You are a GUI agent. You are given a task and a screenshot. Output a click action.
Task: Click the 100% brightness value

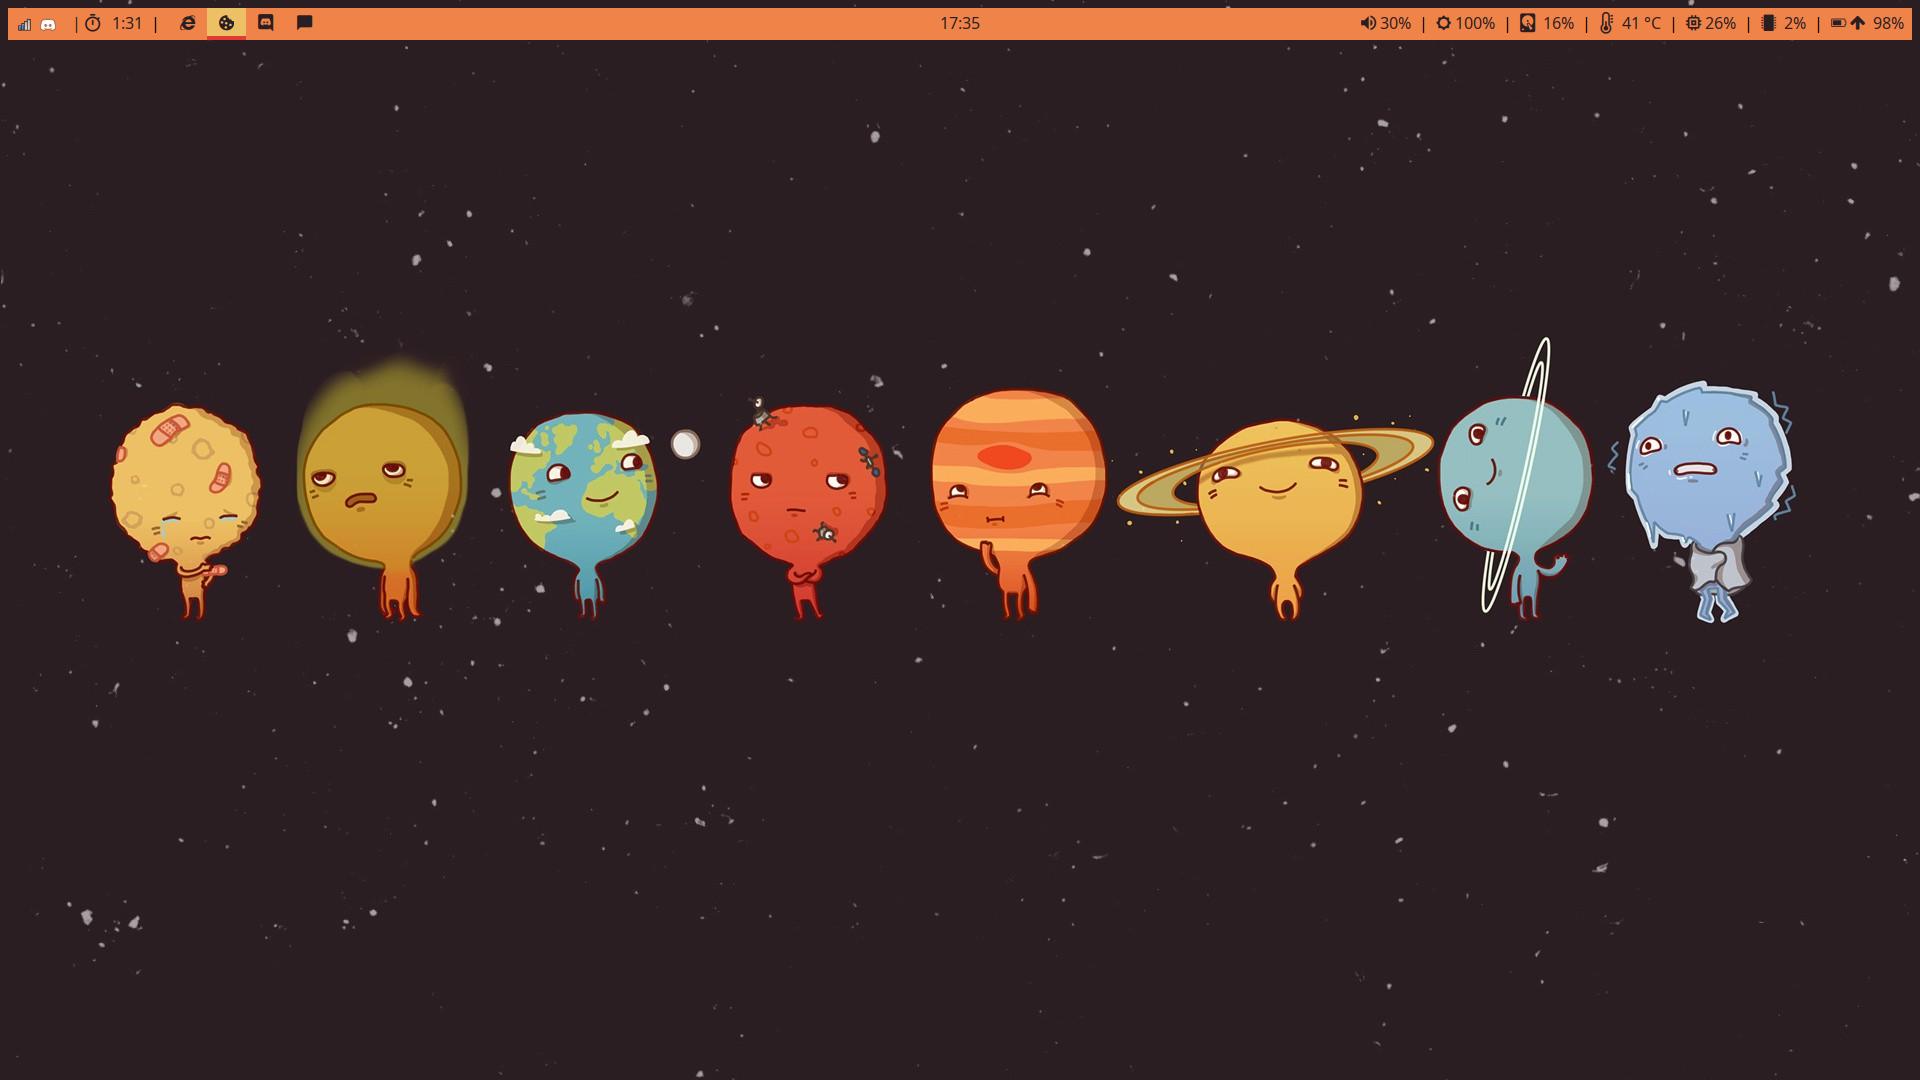tap(1475, 23)
